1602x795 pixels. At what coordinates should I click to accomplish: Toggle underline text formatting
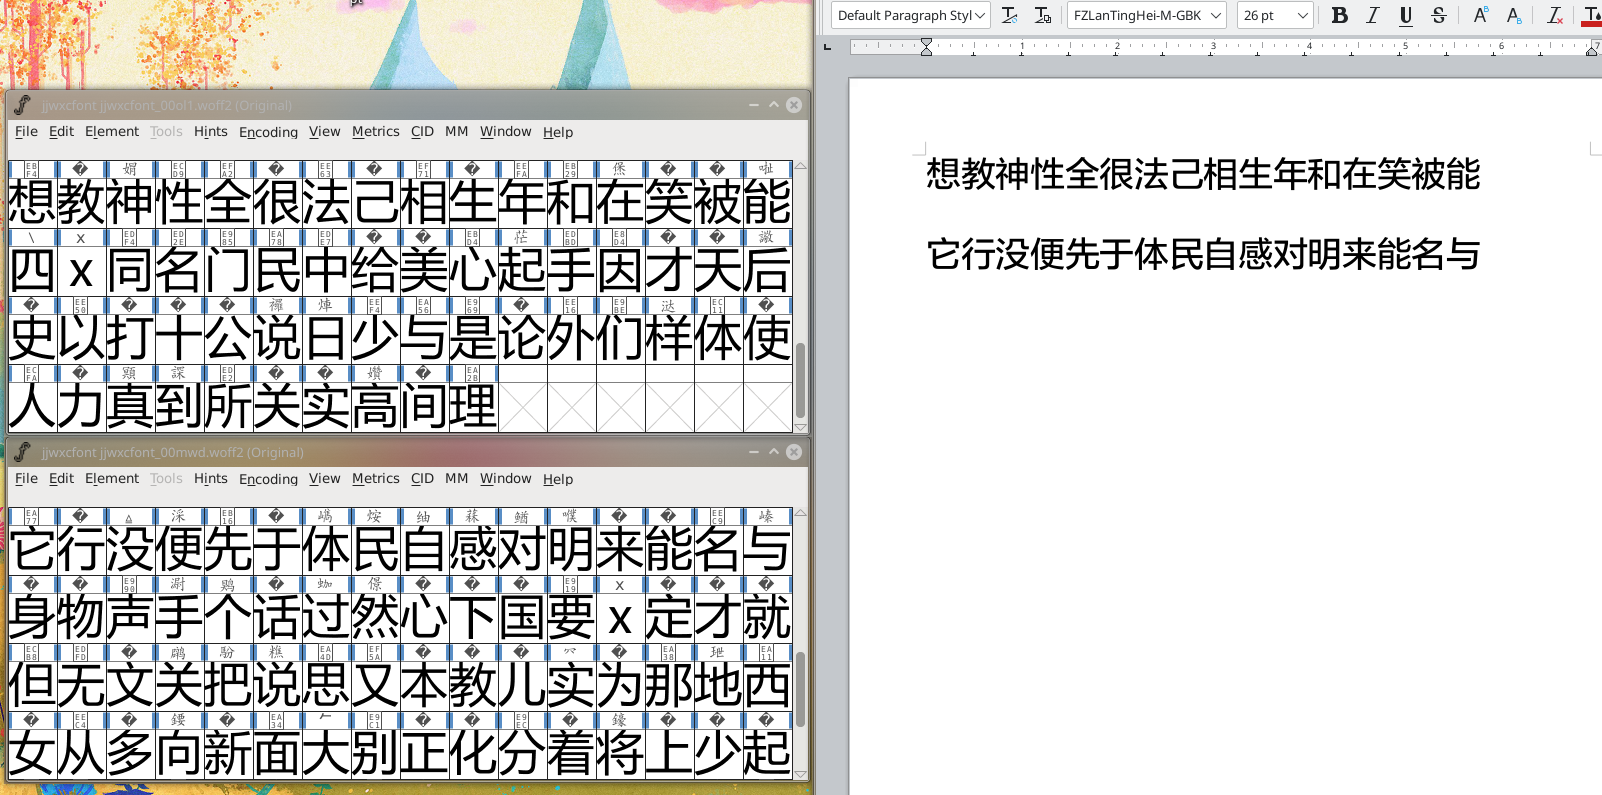coord(1405,15)
